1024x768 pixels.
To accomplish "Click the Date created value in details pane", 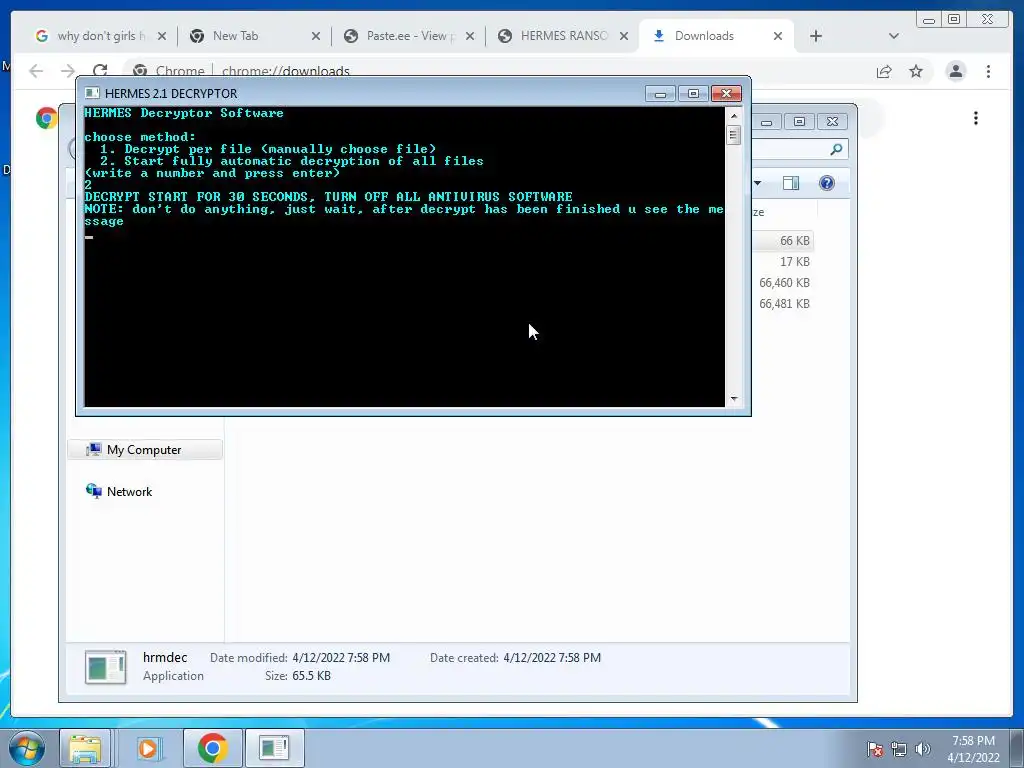I will tap(552, 658).
